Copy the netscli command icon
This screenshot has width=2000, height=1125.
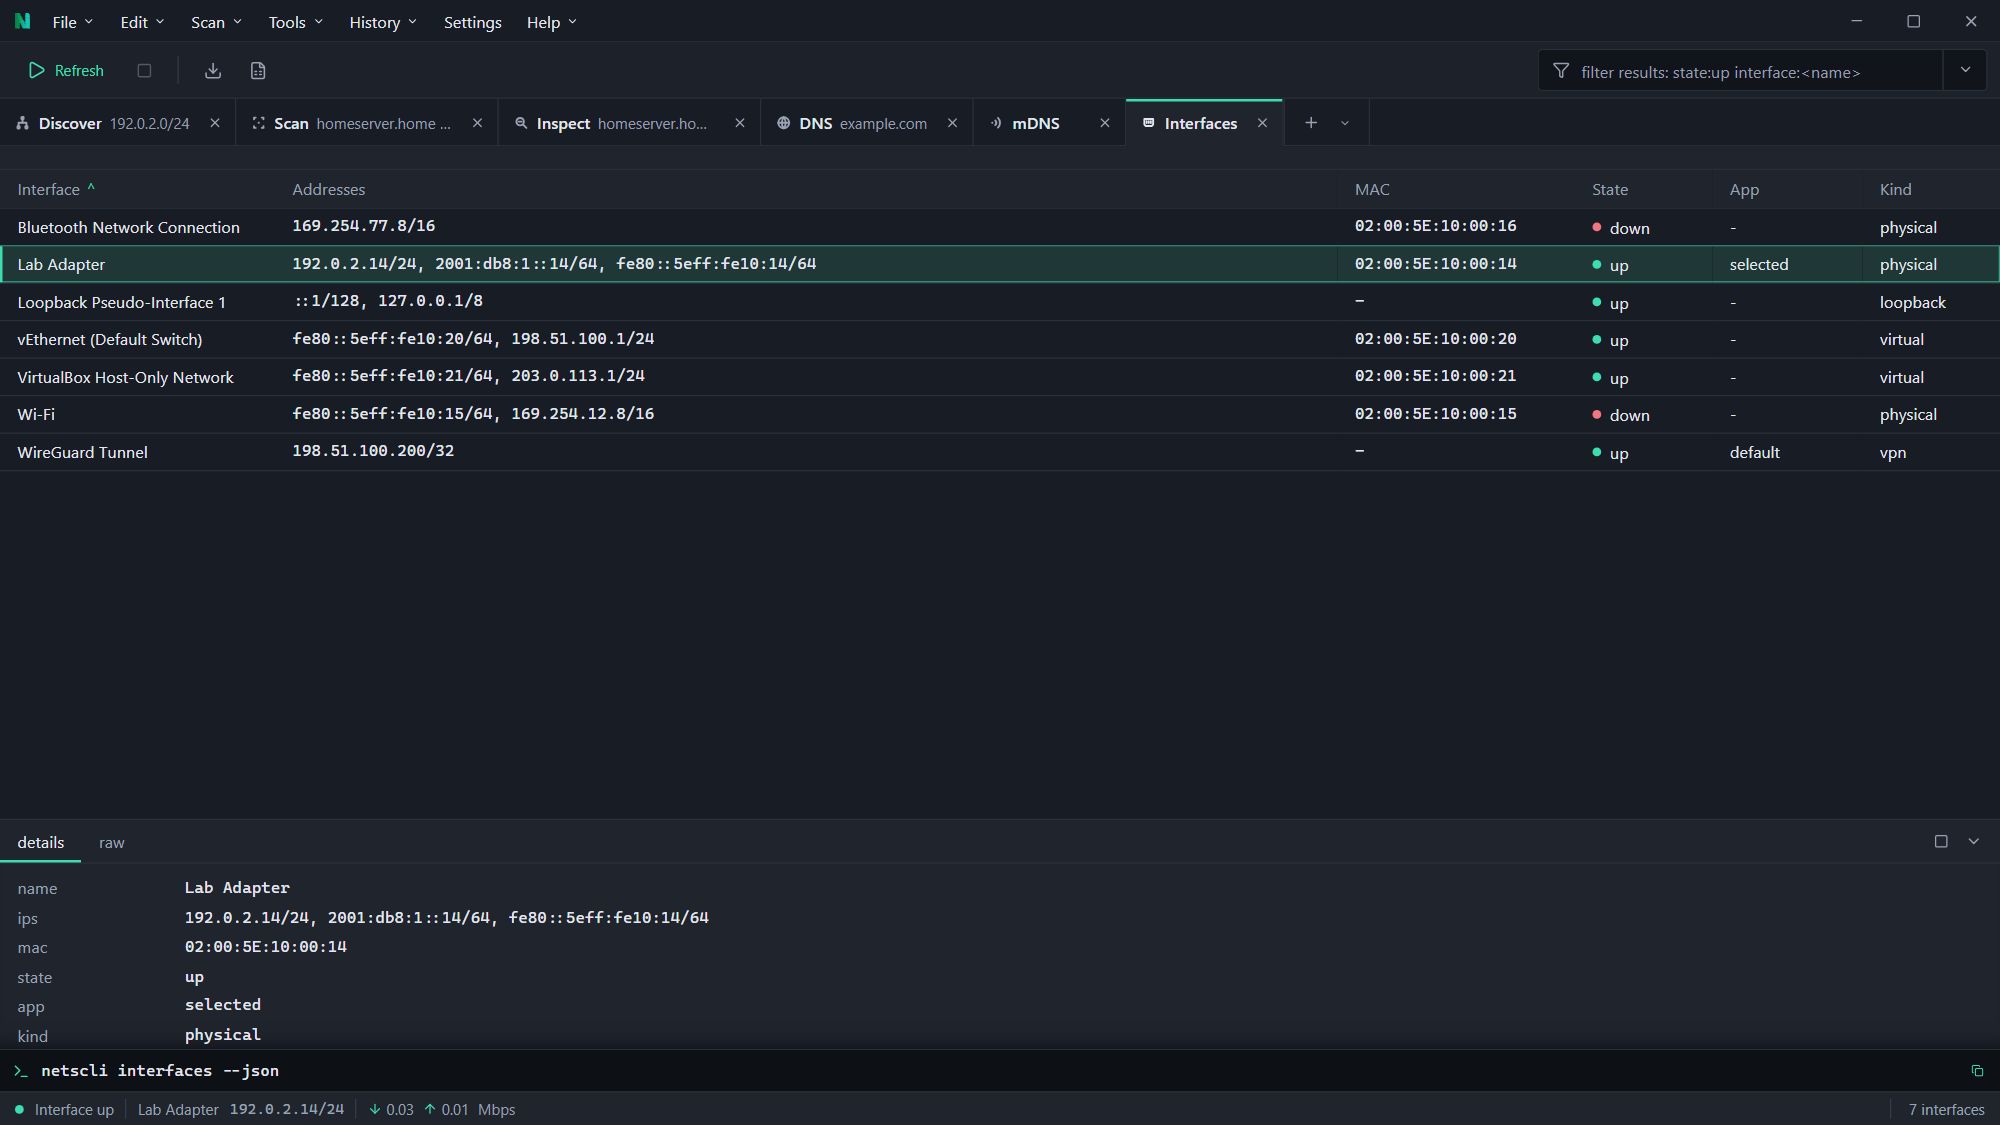(x=1977, y=1070)
